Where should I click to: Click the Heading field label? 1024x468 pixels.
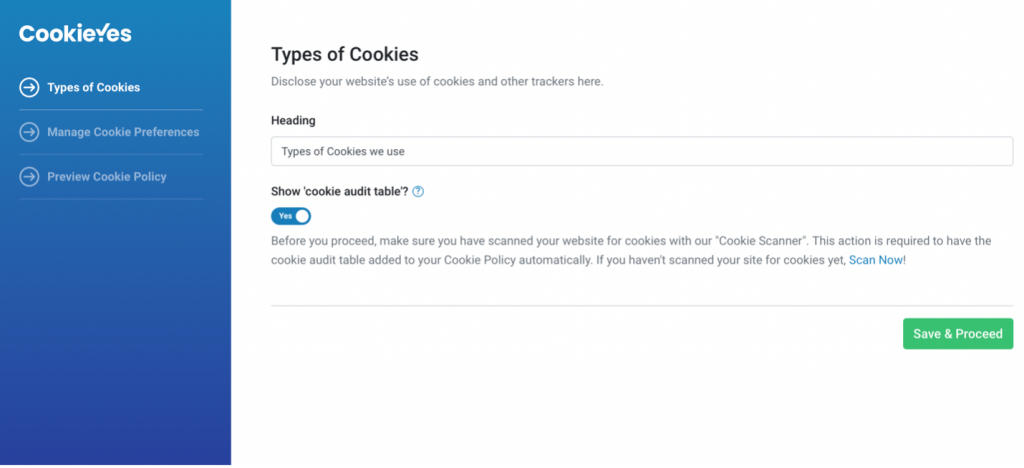pos(293,121)
